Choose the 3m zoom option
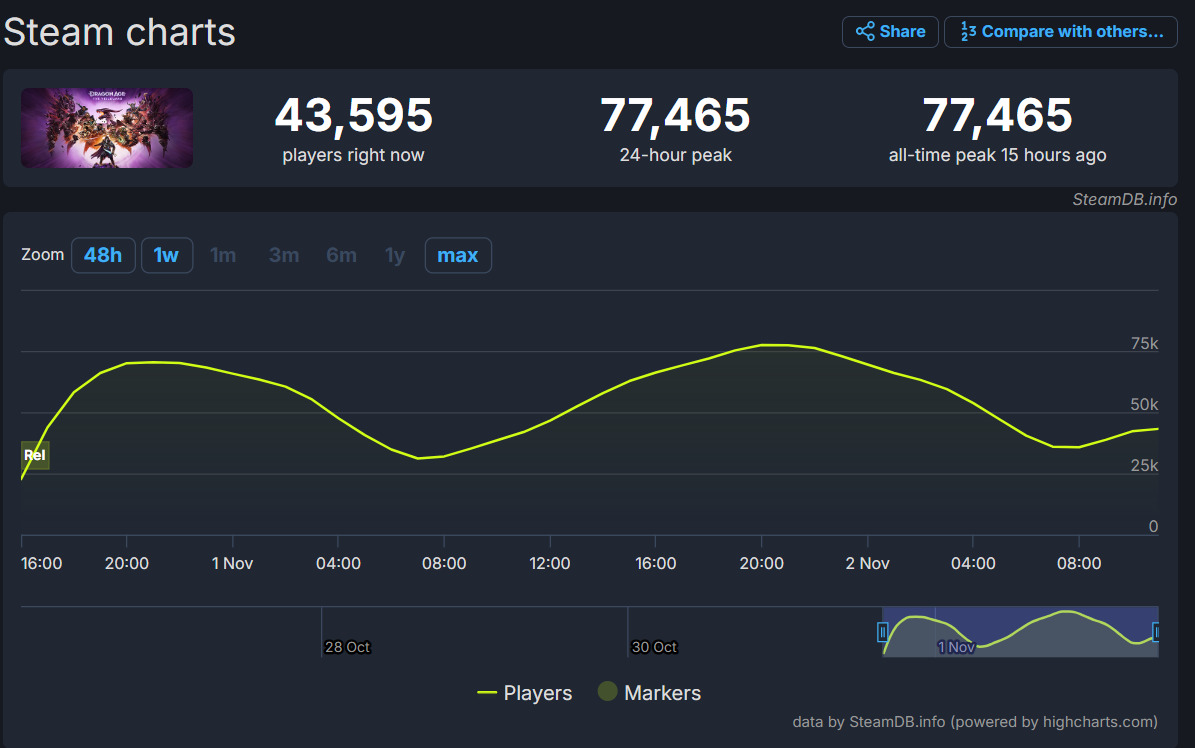Image resolution: width=1195 pixels, height=748 pixels. pyautogui.click(x=284, y=255)
